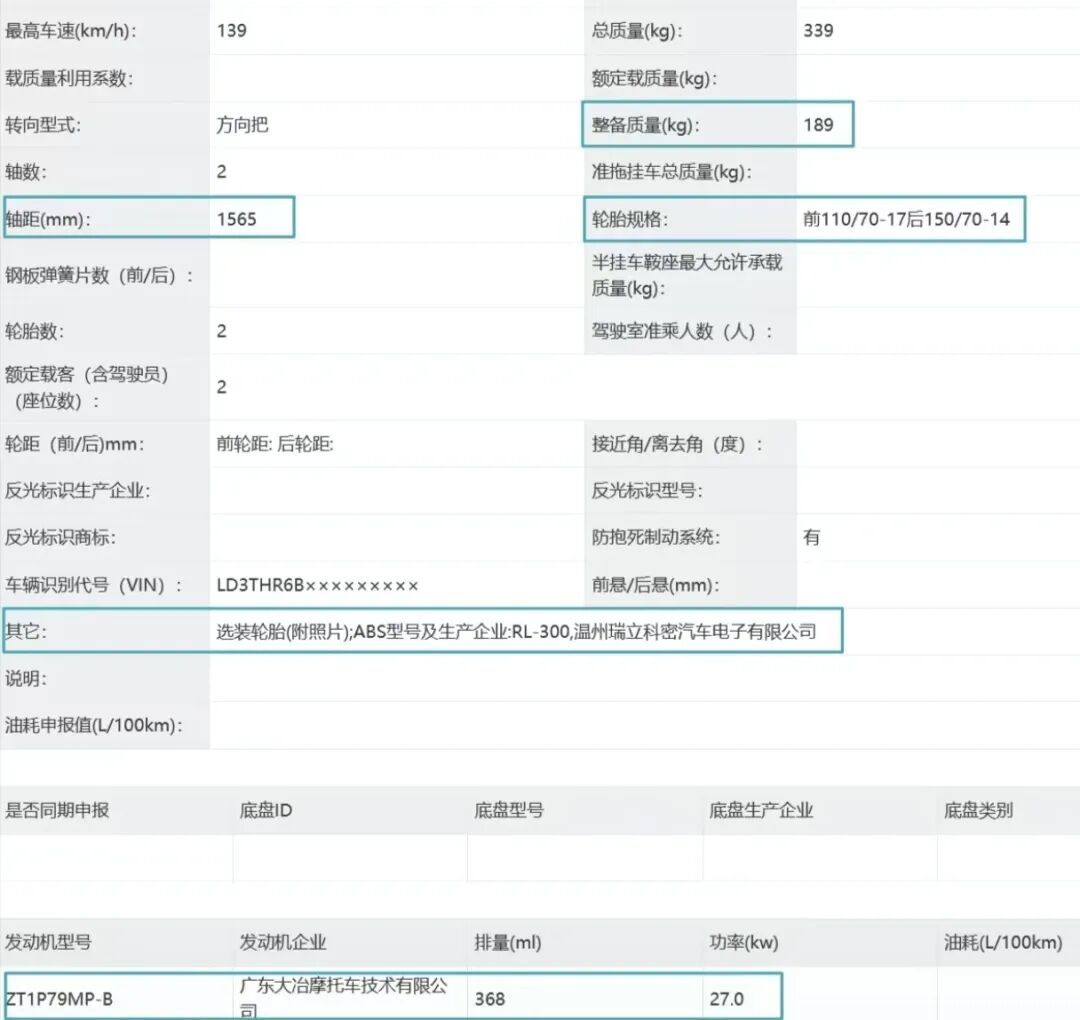Select the steering type value 方向把

coord(242,125)
